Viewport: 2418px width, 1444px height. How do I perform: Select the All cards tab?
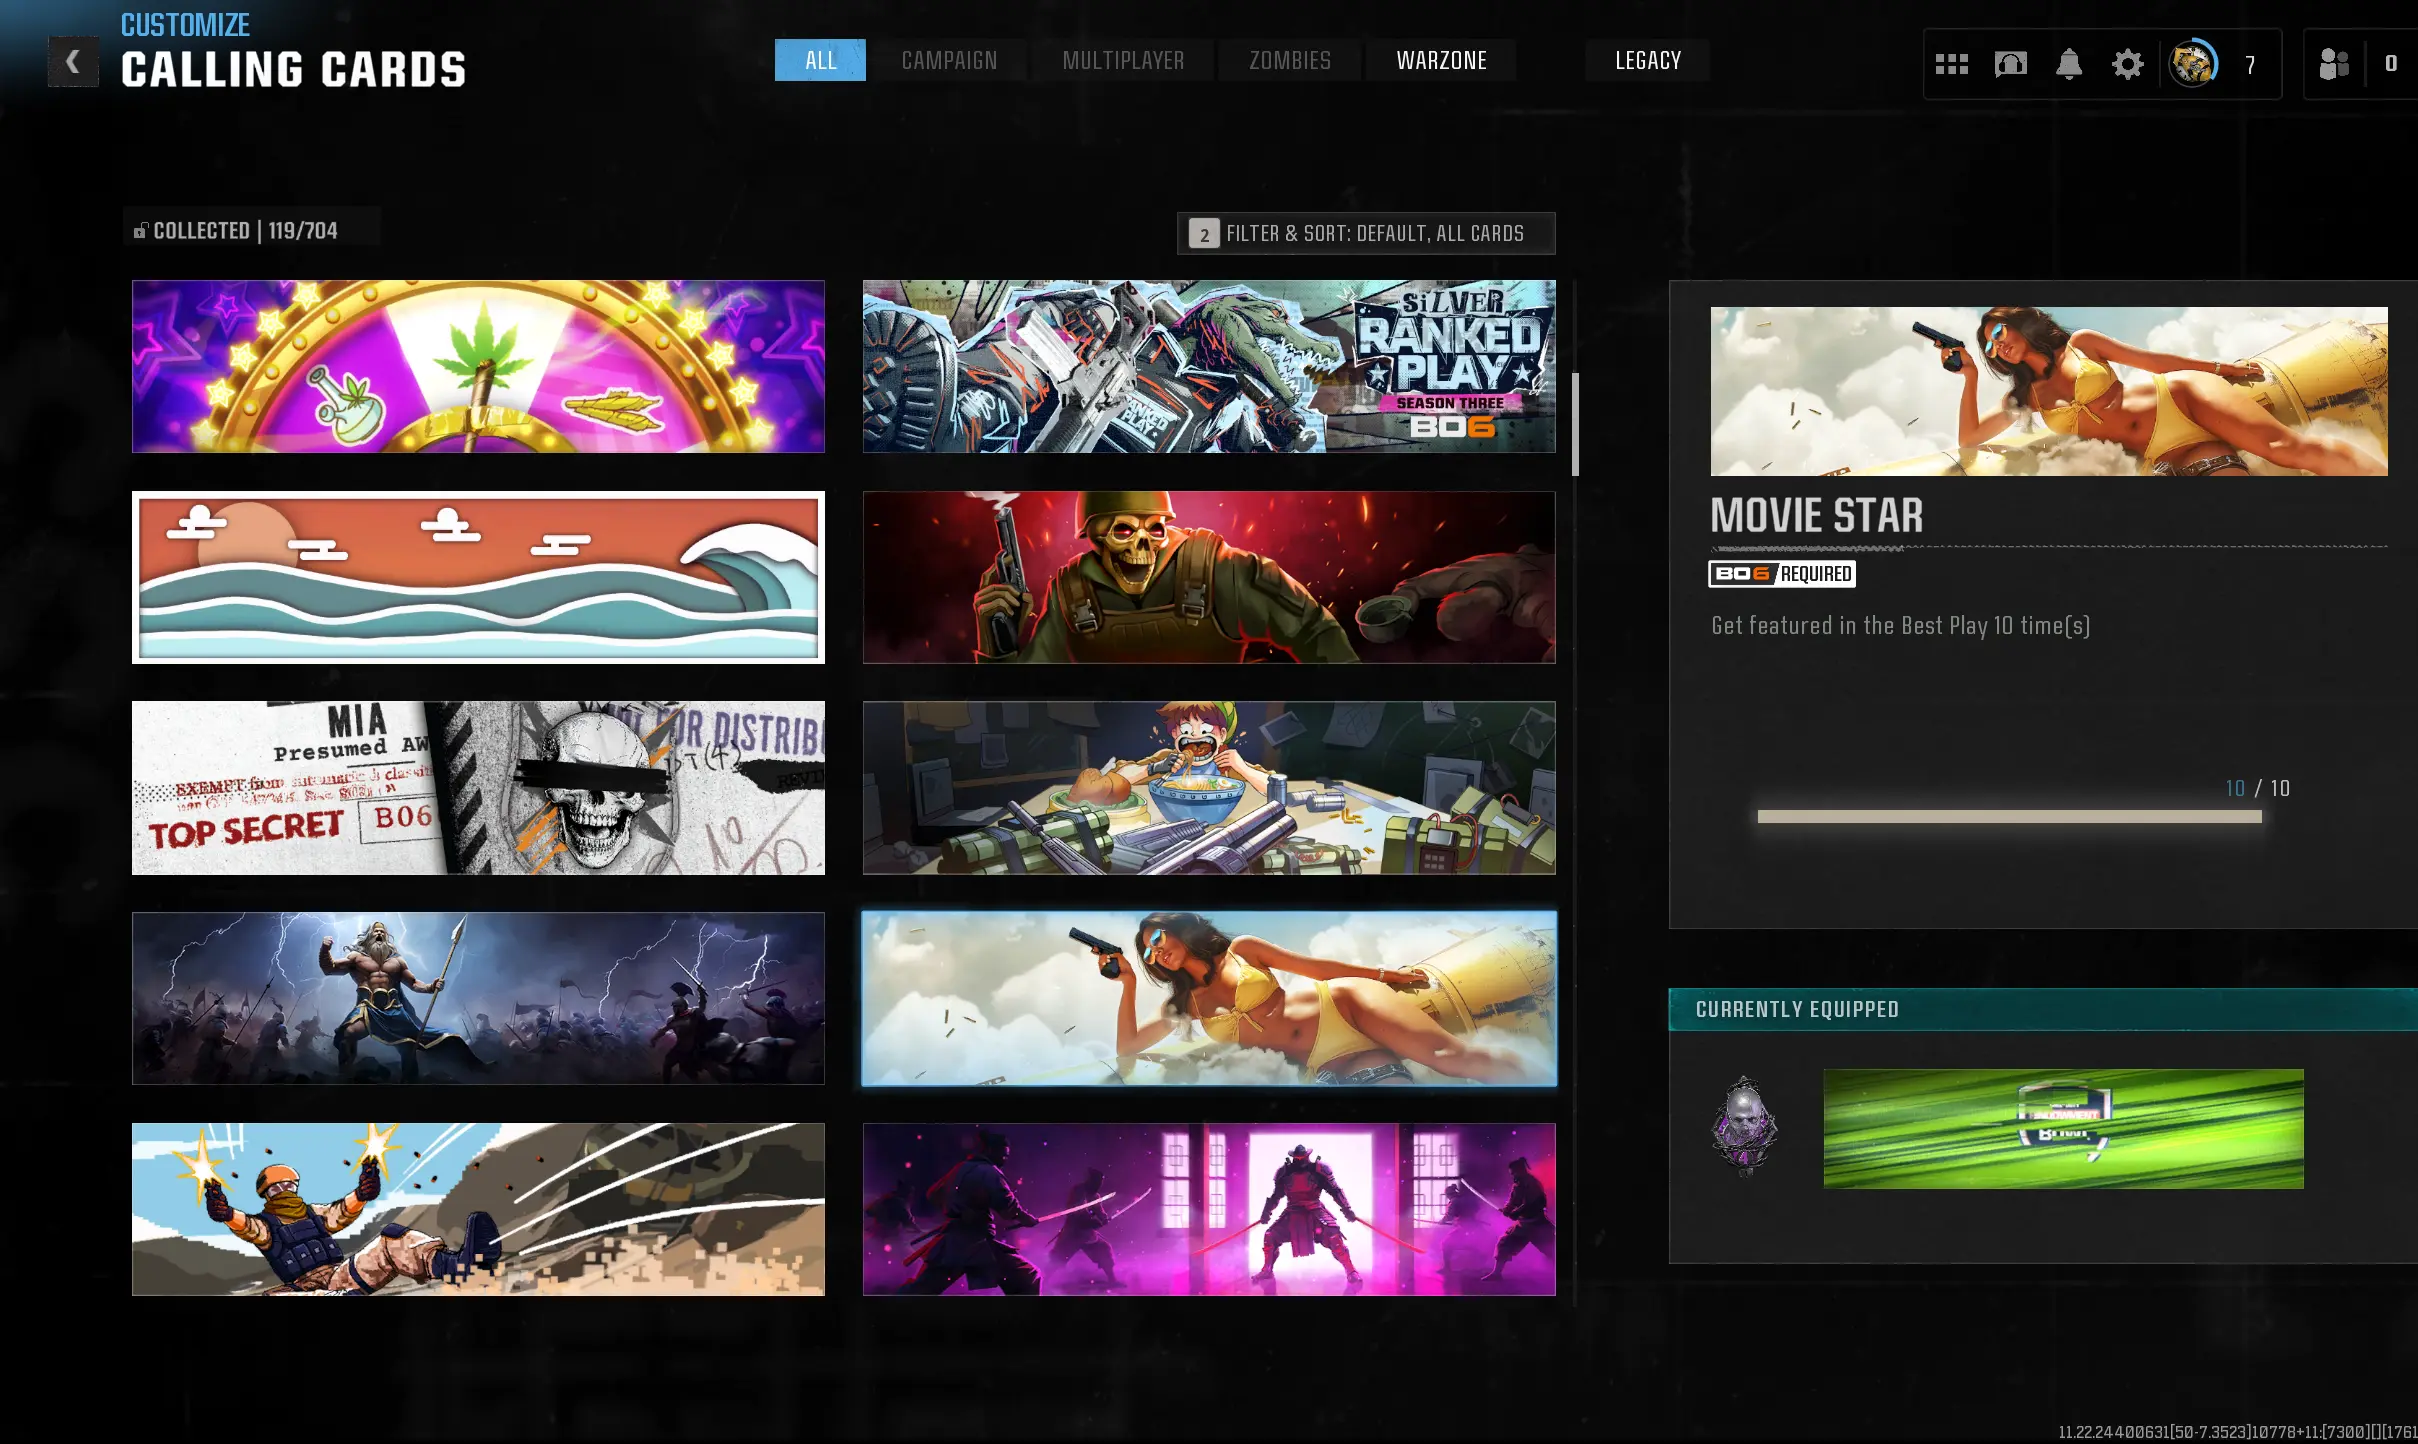click(820, 61)
